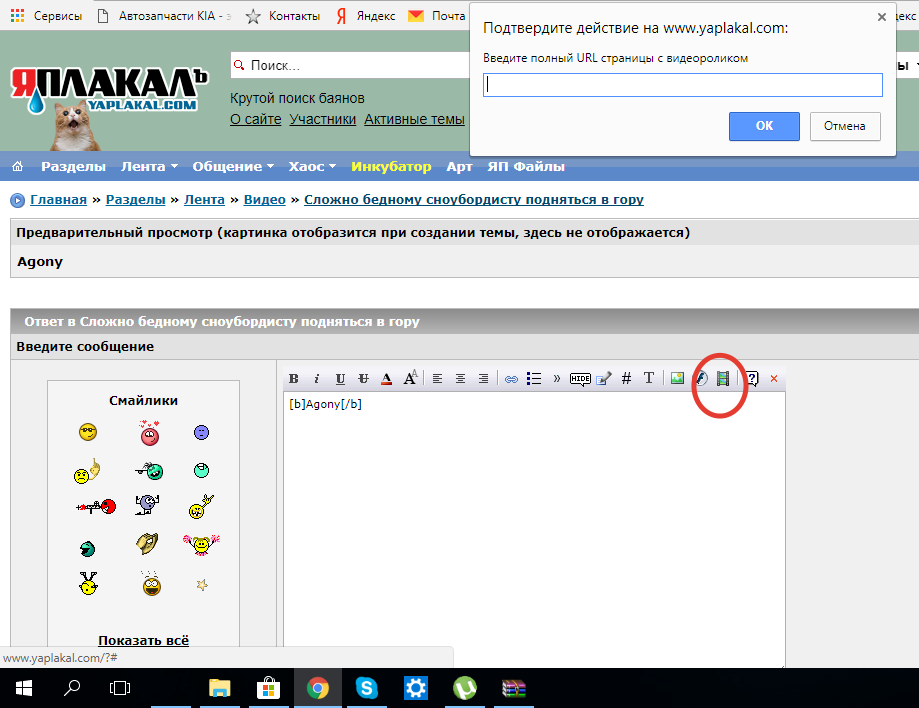Open Skype from the taskbar
The height and width of the screenshot is (708, 919).
tap(366, 688)
